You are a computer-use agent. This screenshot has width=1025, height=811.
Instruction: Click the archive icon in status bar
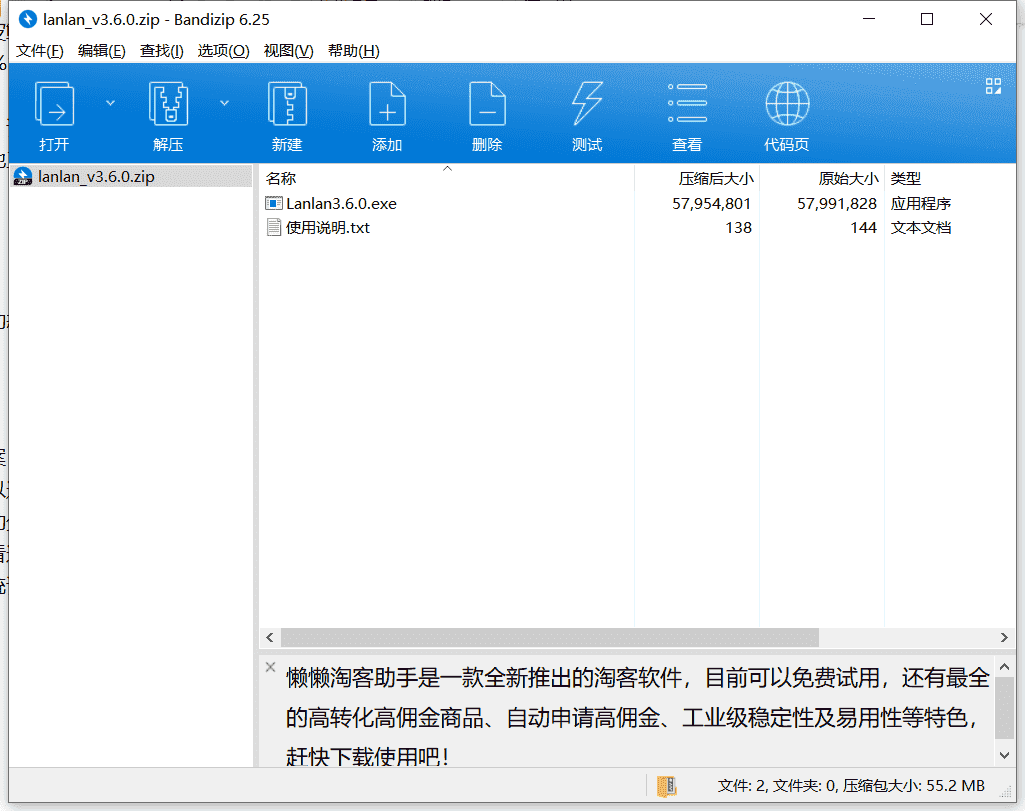[x=666, y=786]
